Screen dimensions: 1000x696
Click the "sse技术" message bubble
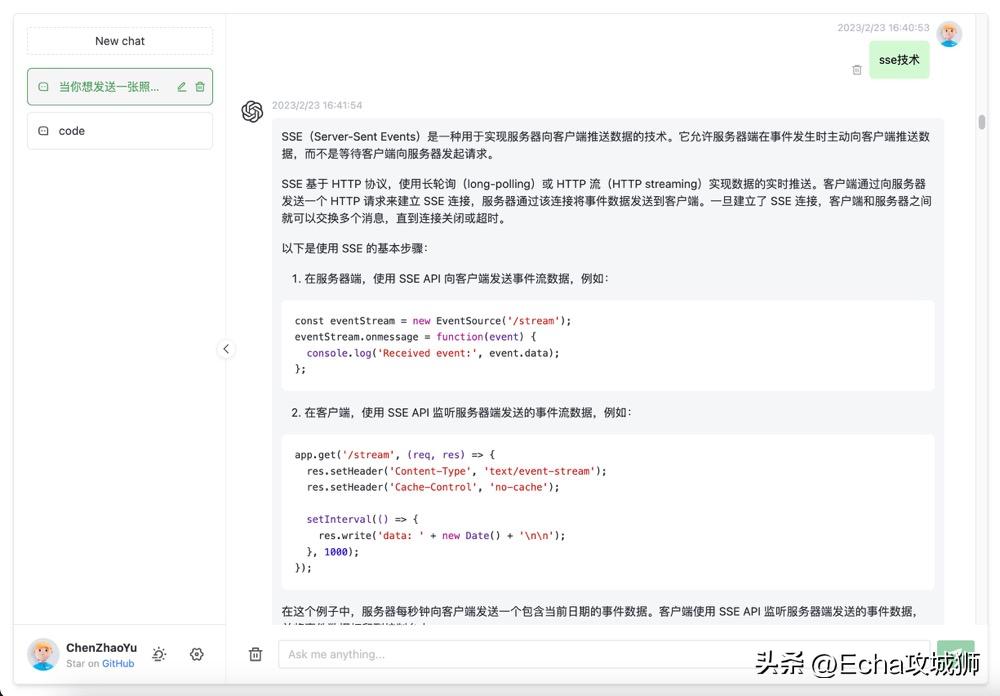tap(898, 60)
